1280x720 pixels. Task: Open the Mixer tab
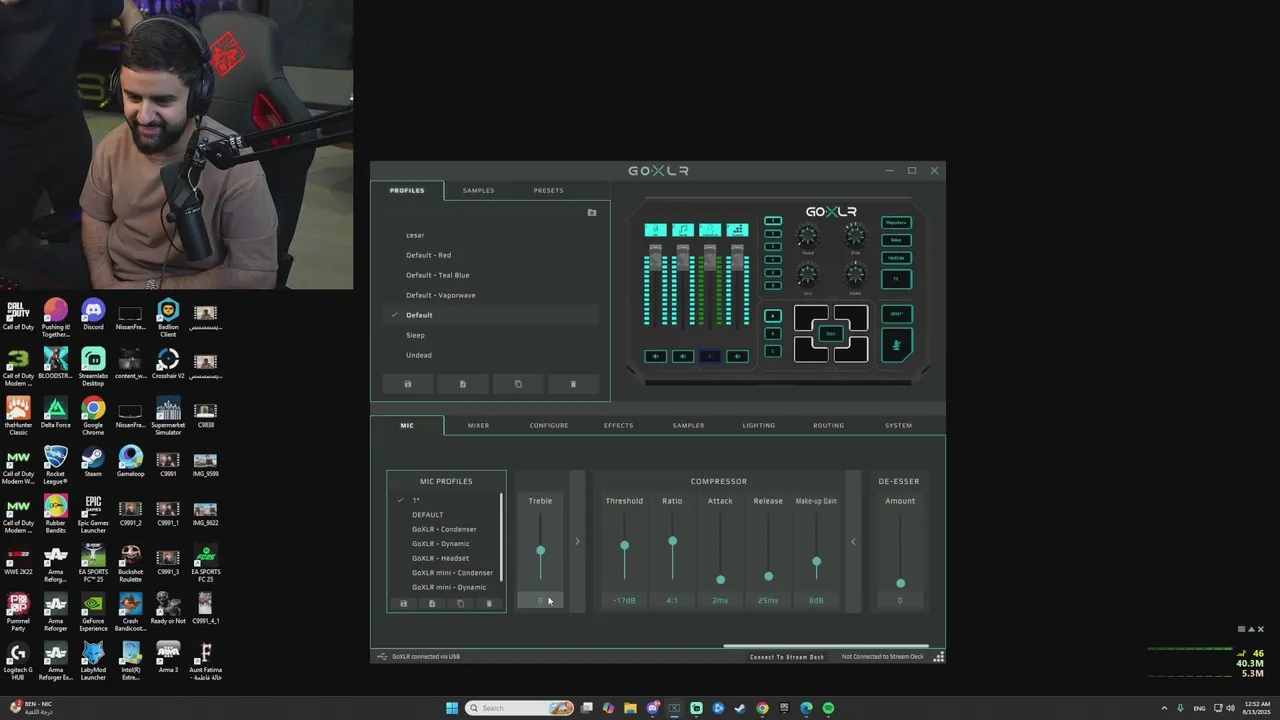point(478,426)
